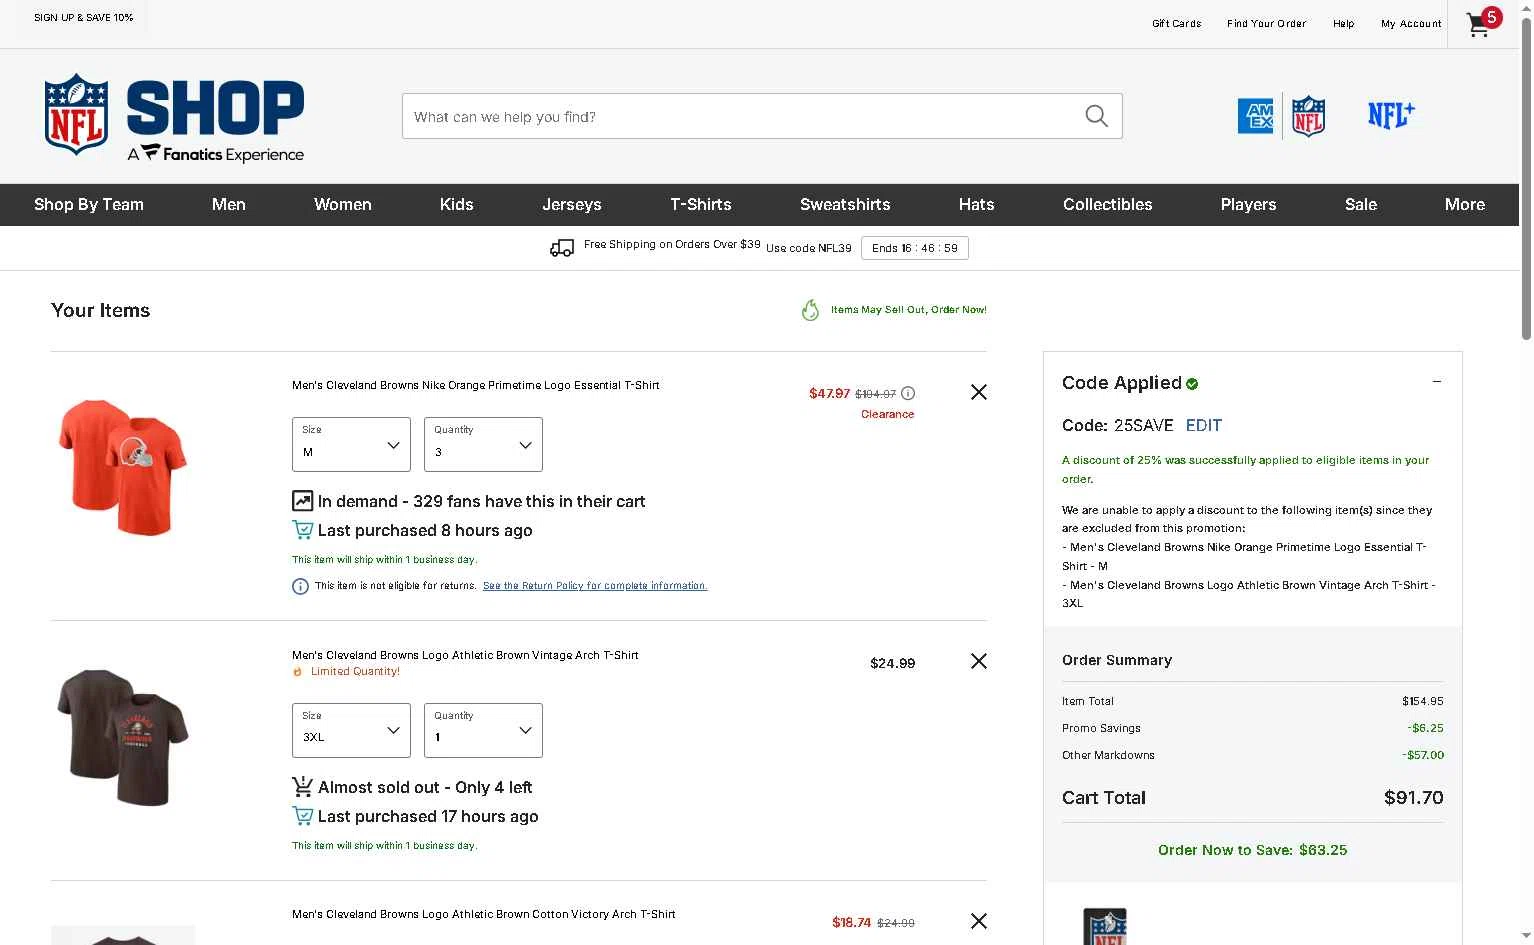Open the Hats menu

coord(977,204)
